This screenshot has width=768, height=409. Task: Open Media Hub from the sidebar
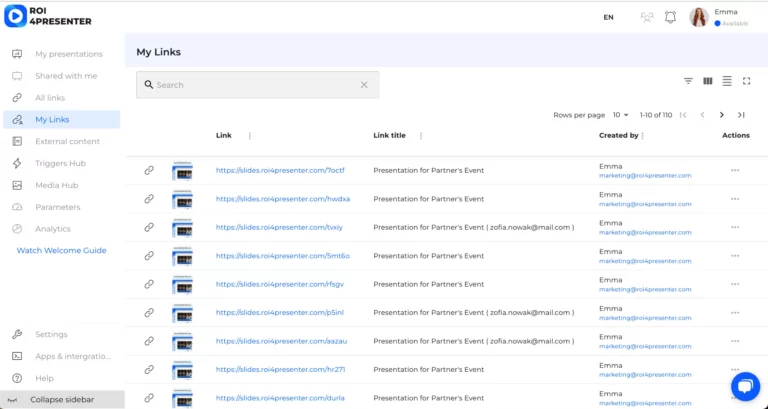coord(56,185)
